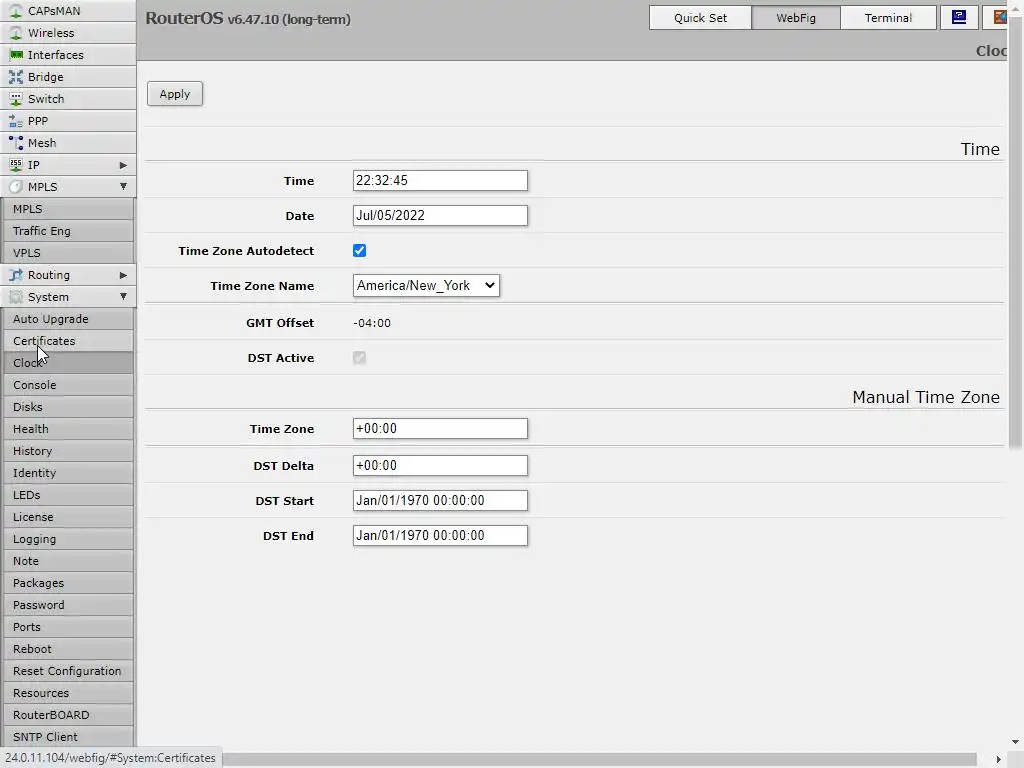The height and width of the screenshot is (768, 1024).
Task: Open History in System menu
Action: coord(69,451)
